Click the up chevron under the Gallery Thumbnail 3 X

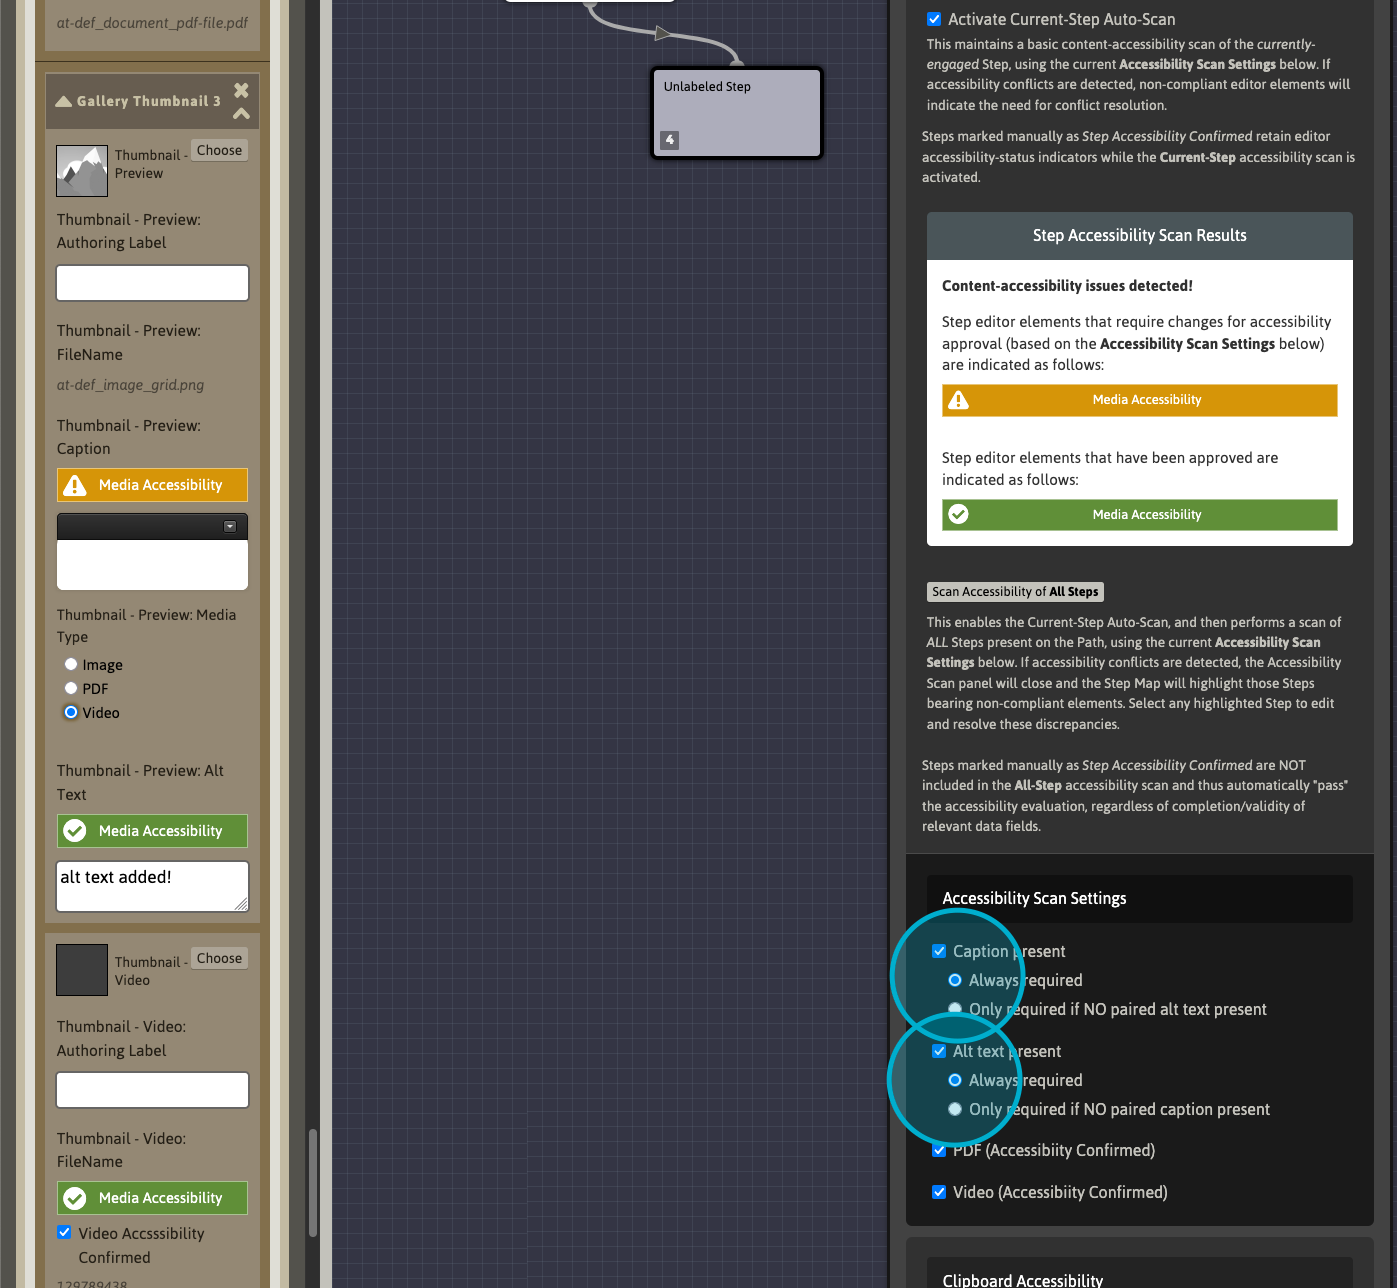click(x=241, y=113)
